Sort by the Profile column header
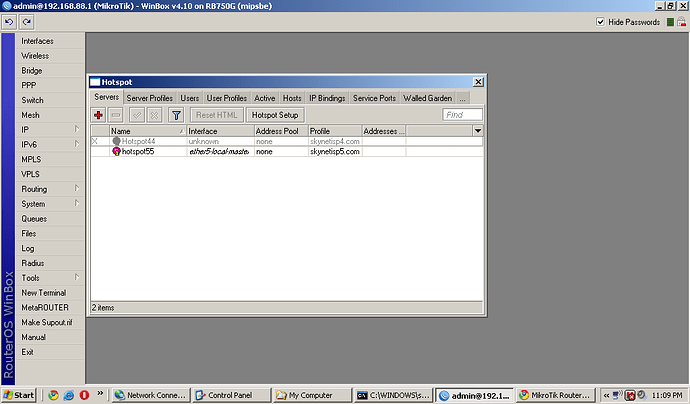690x404 pixels. 335,131
